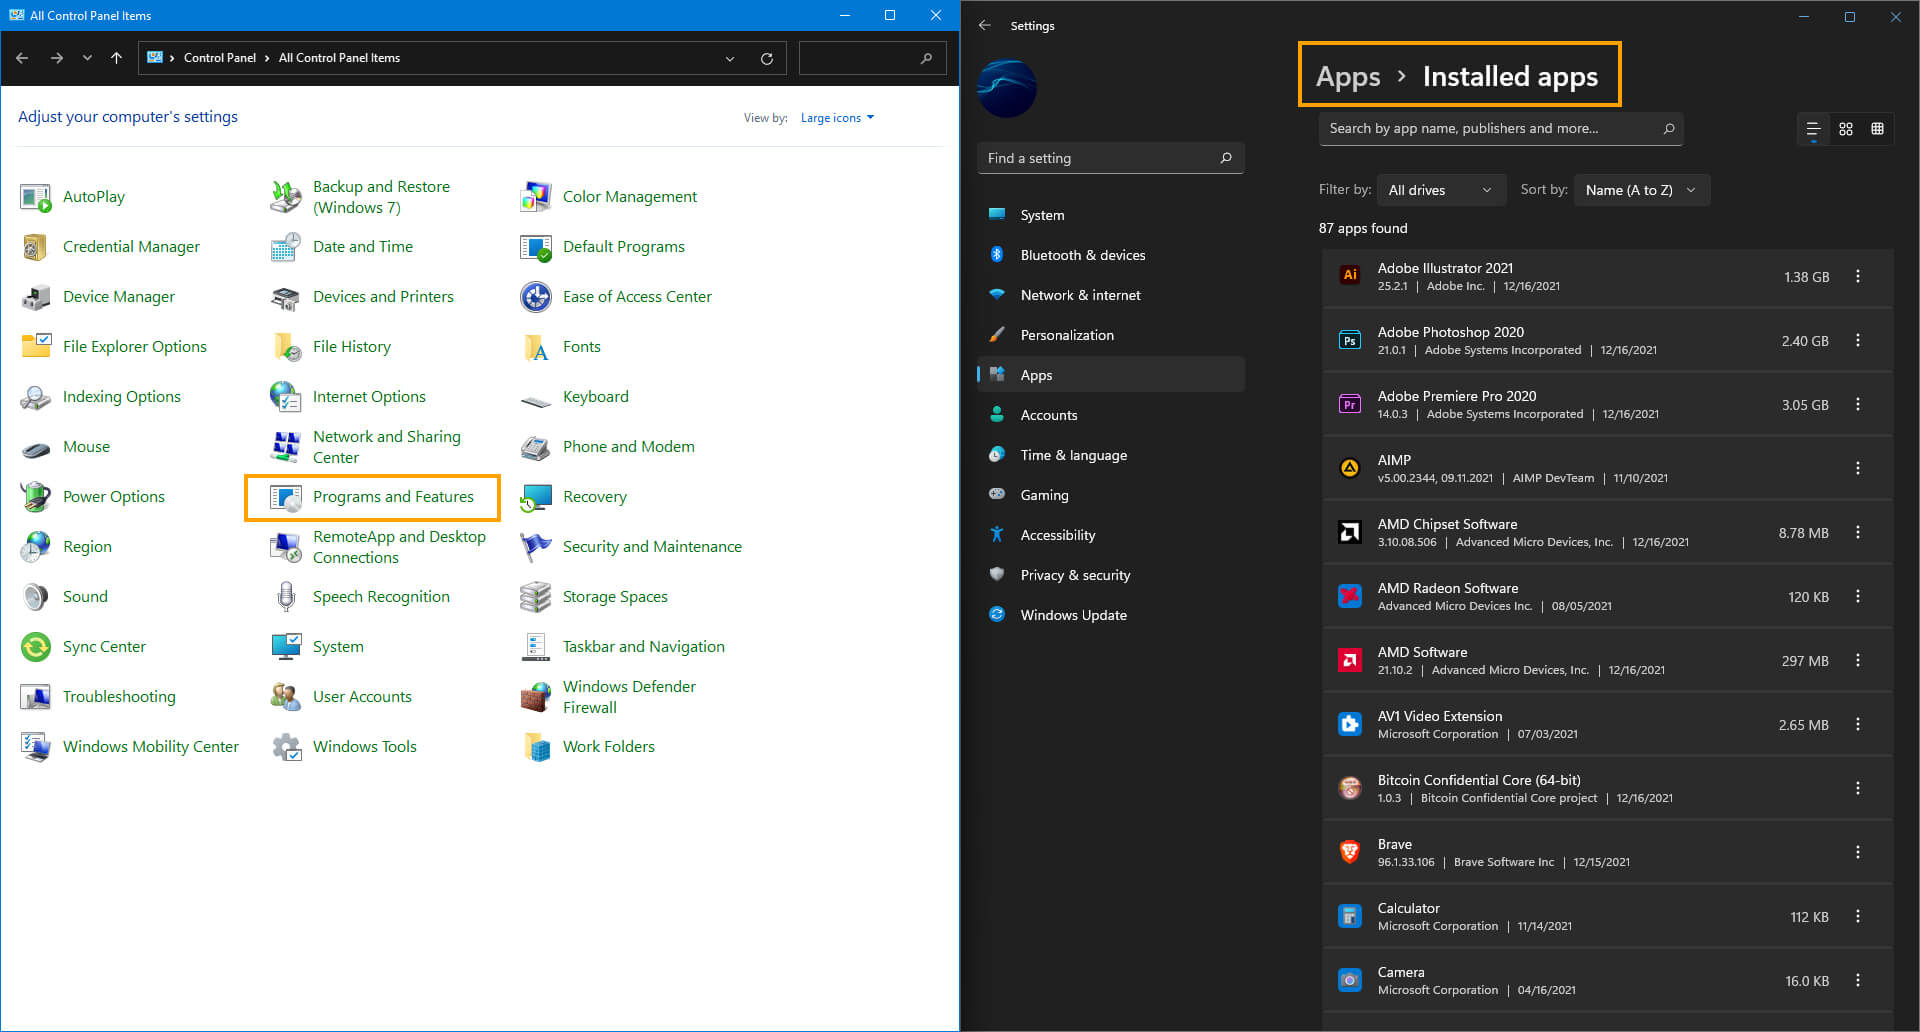Click Control Panel in the address breadcrumb
This screenshot has width=1920, height=1032.
pos(220,58)
